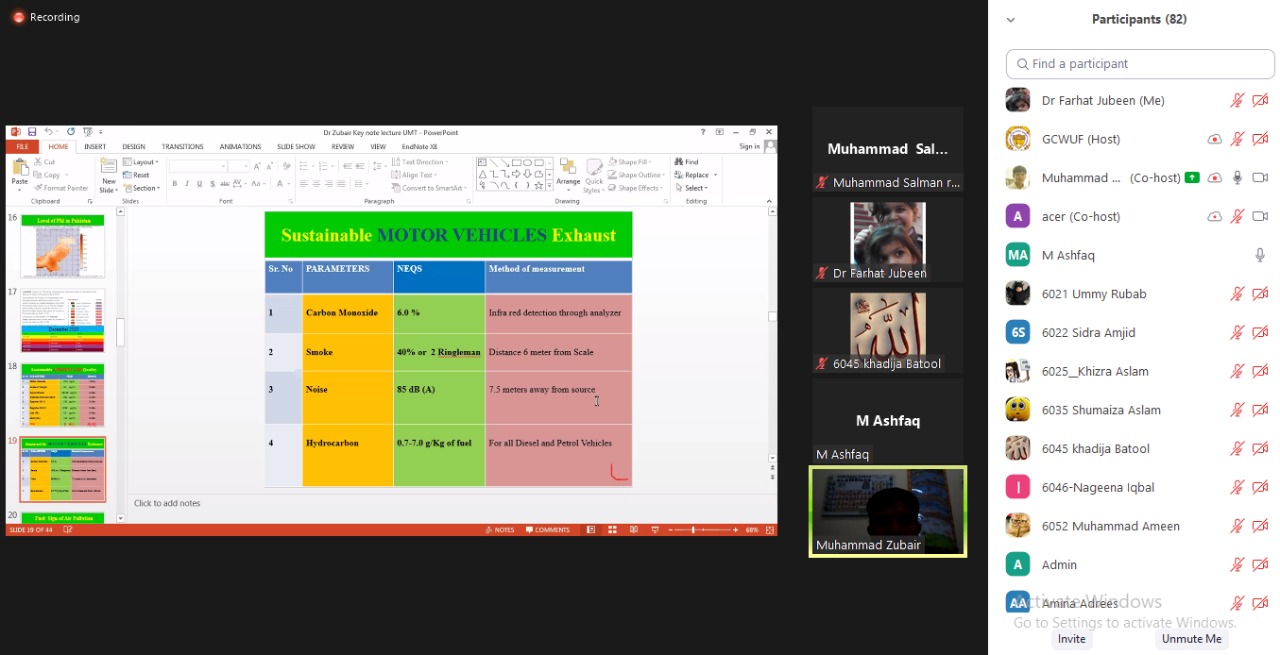The height and width of the screenshot is (655, 1280).
Task: Click the PowerPoint Help question mark icon
Action: point(703,132)
